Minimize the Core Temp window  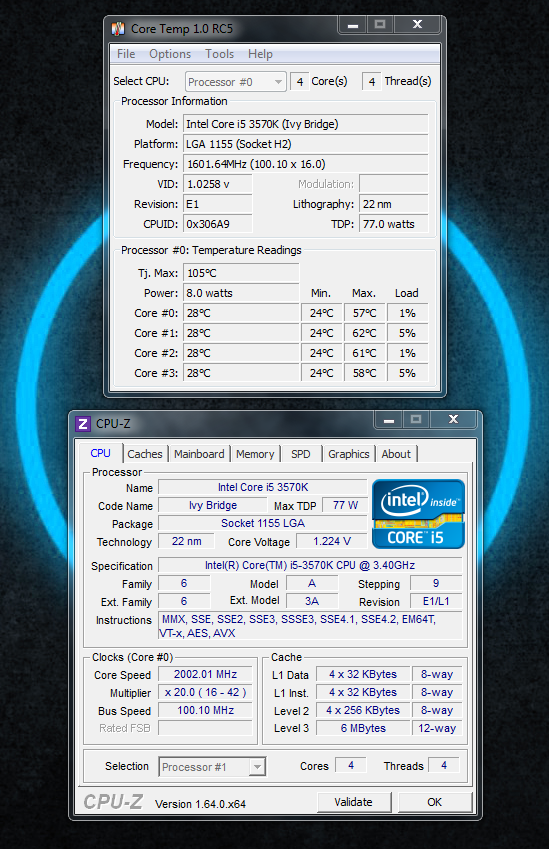click(x=352, y=25)
